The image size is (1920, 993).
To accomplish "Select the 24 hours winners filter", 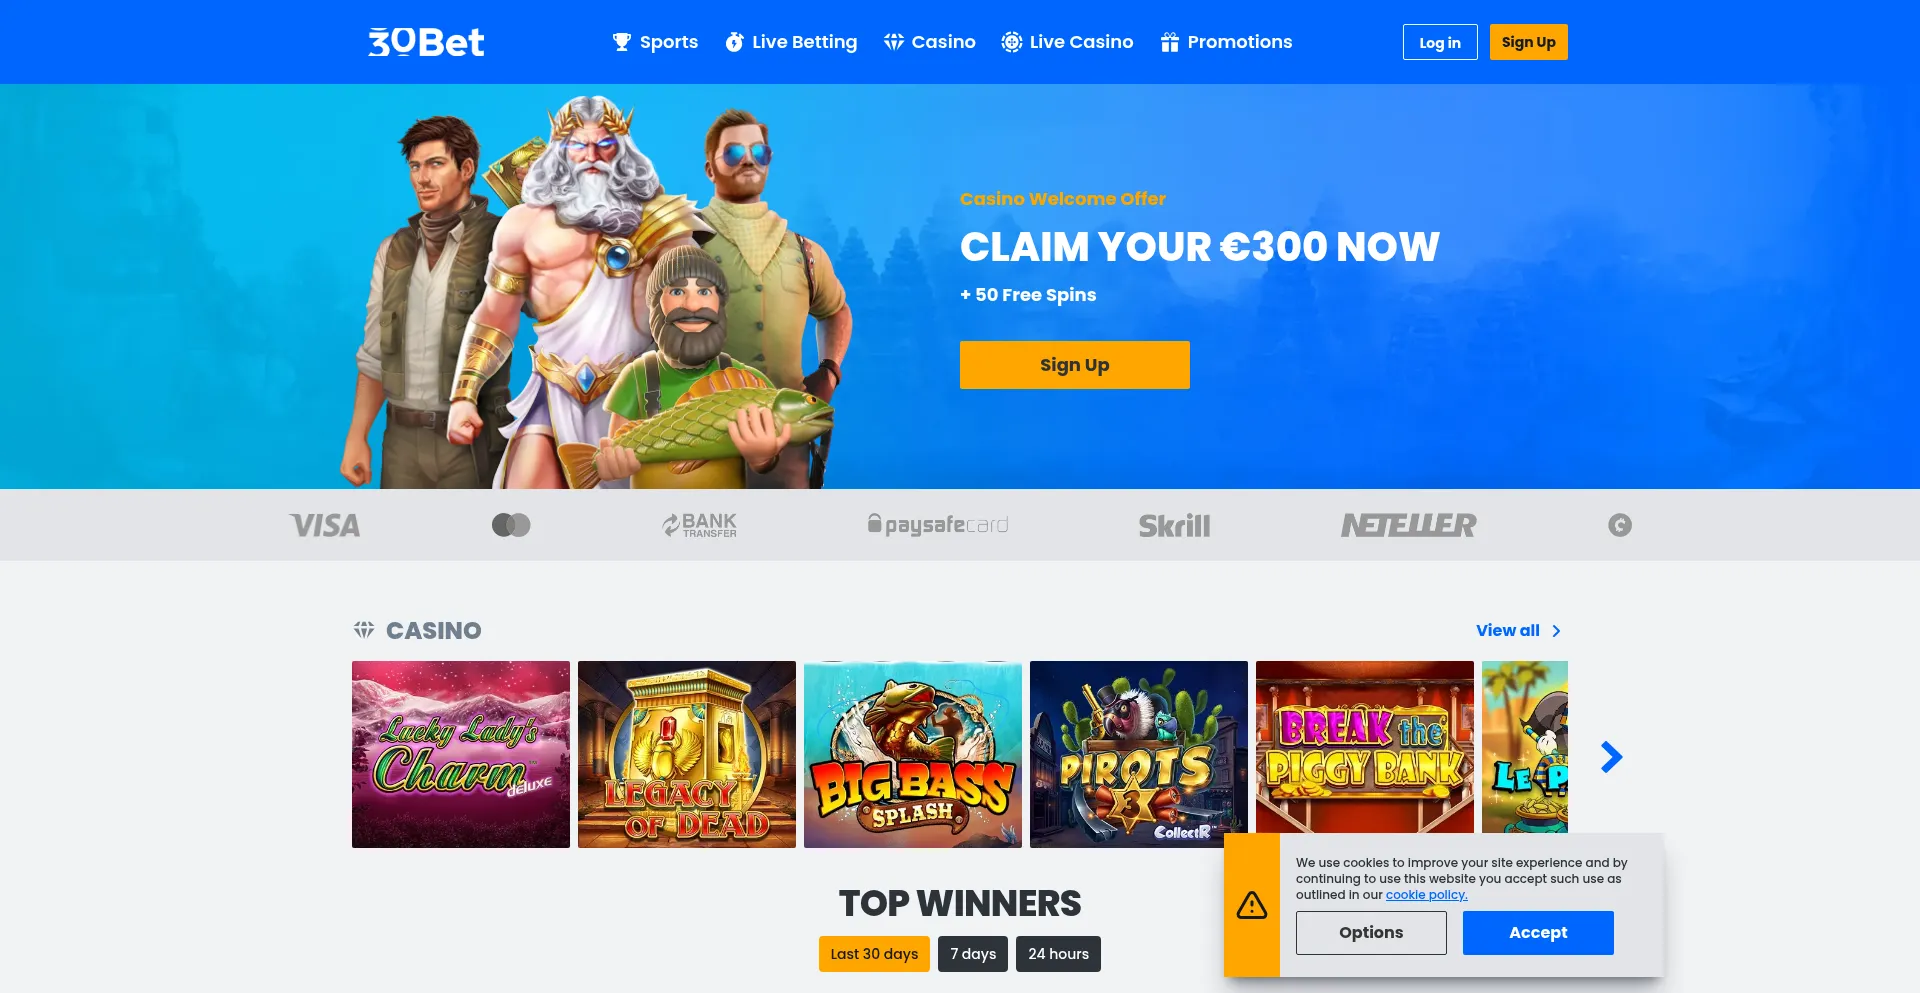I will tap(1058, 954).
